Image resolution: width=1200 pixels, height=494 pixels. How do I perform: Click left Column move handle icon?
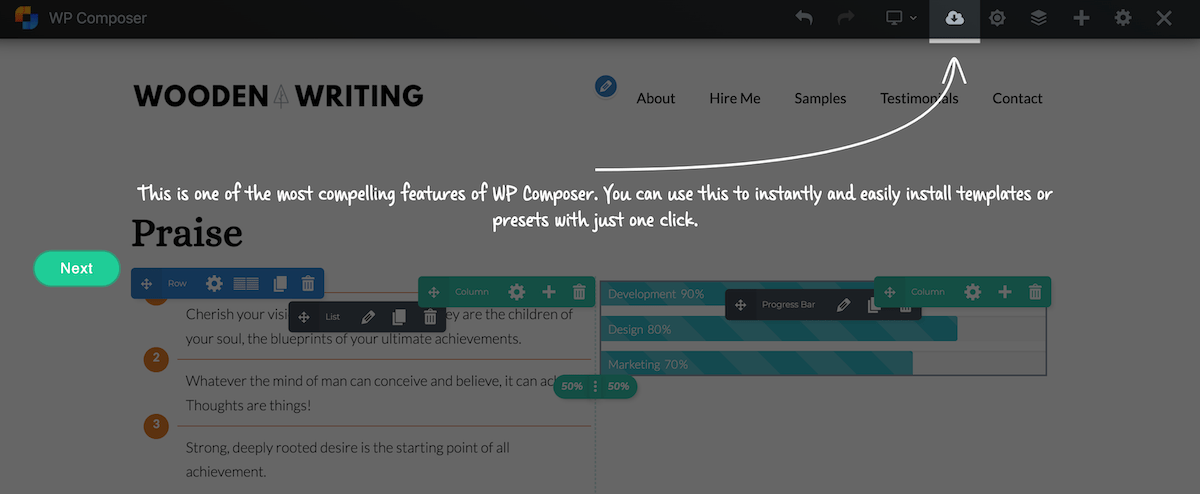[x=434, y=292]
